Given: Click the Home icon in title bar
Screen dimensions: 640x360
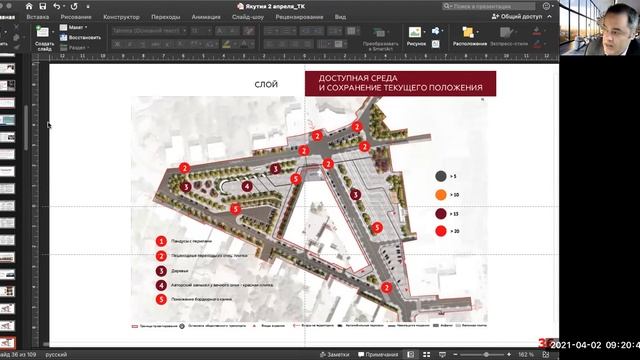Looking at the screenshot, I should click(x=29, y=6).
